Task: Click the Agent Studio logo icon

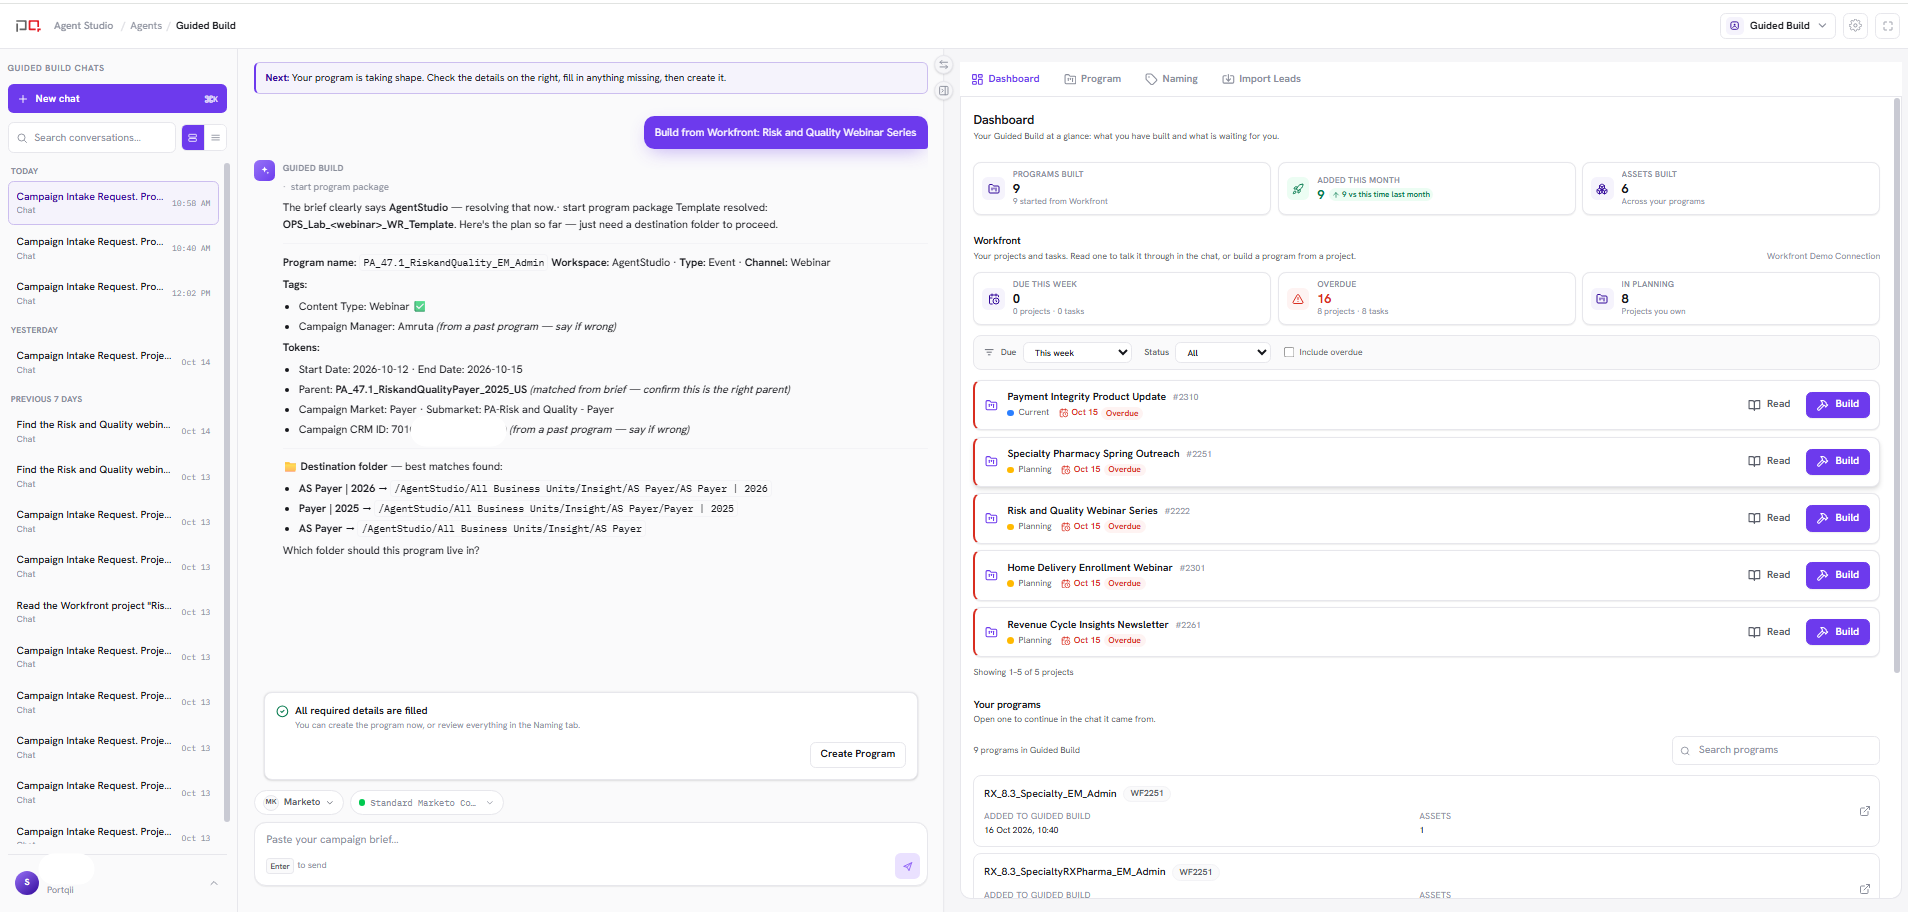Action: 28,26
